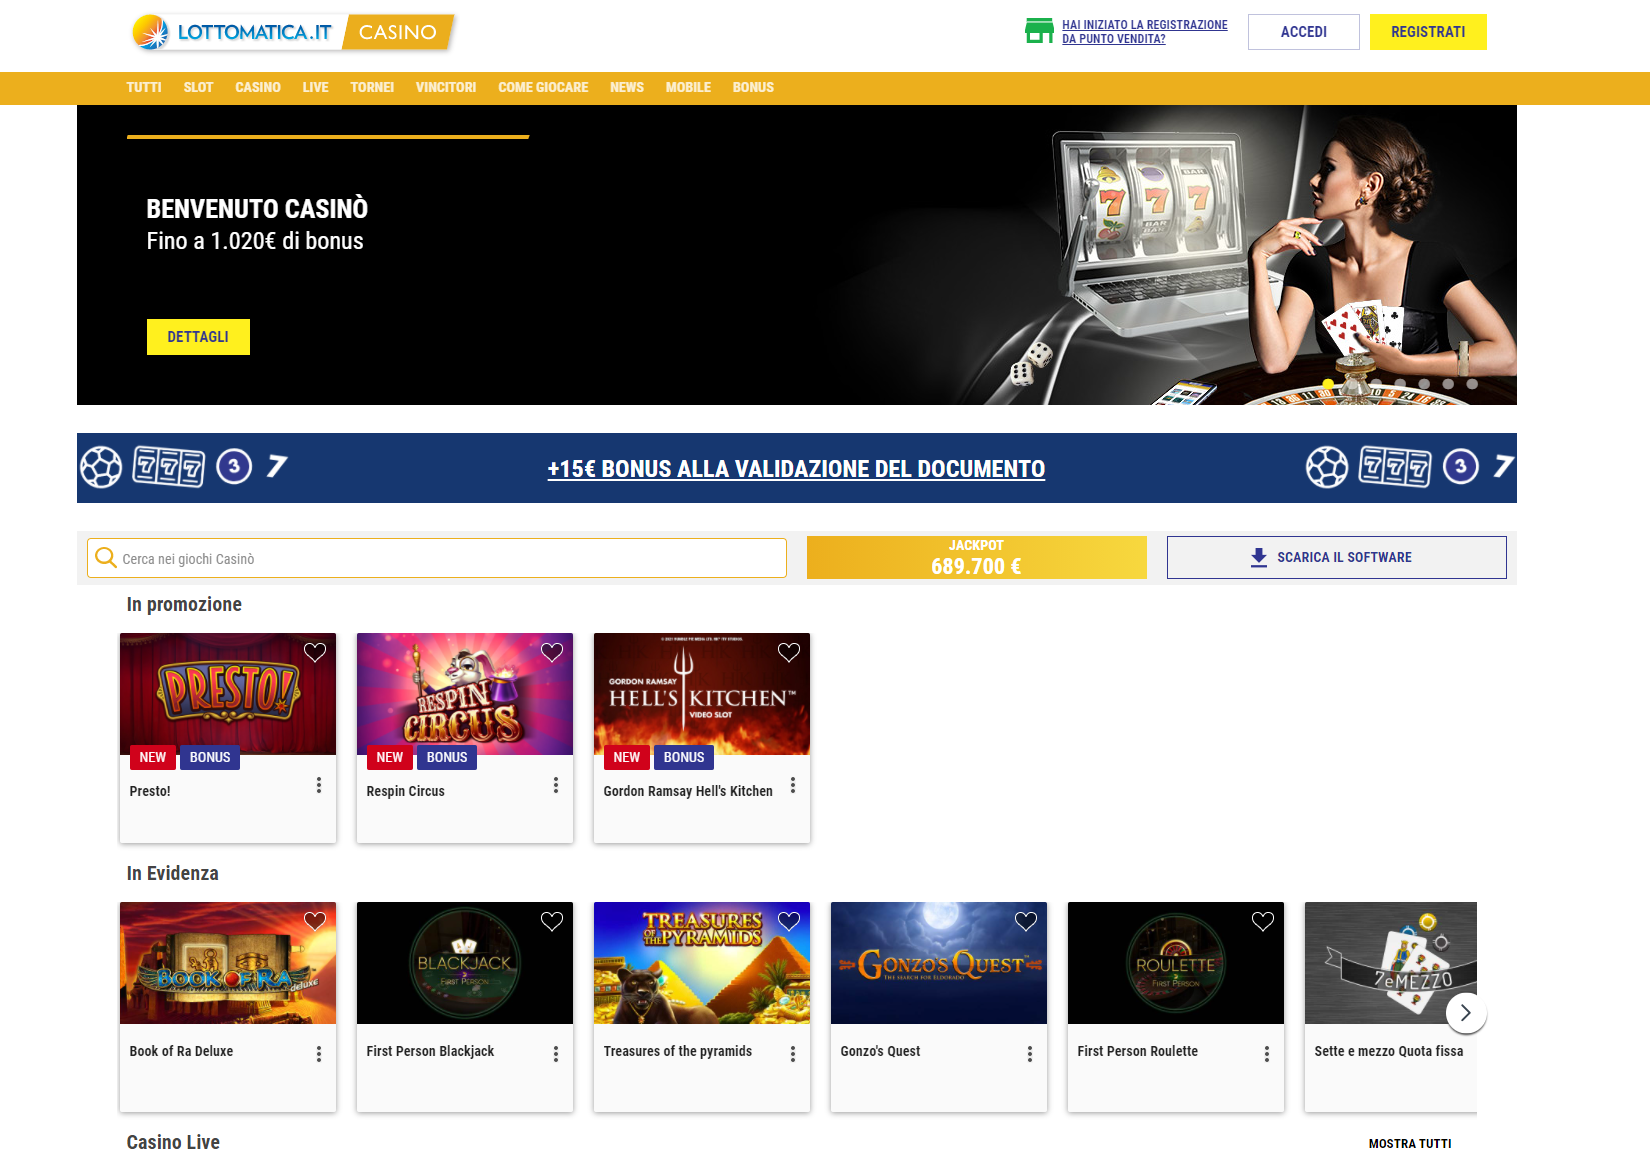Open the First Person Roulette thumbnail
1650x1166 pixels.
coord(1176,963)
